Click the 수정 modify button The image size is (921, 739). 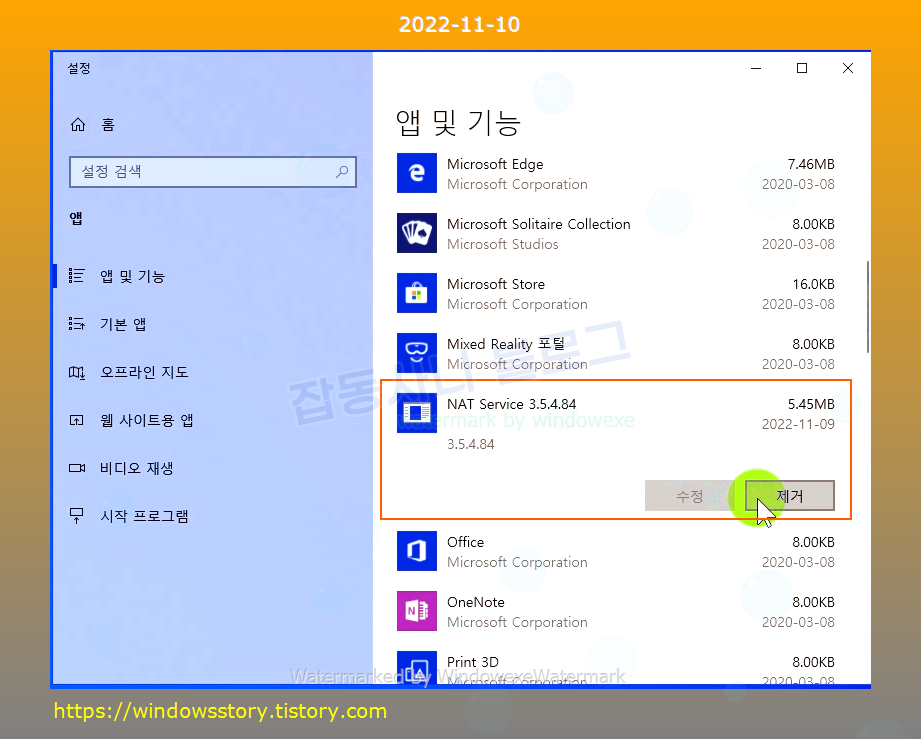(689, 496)
